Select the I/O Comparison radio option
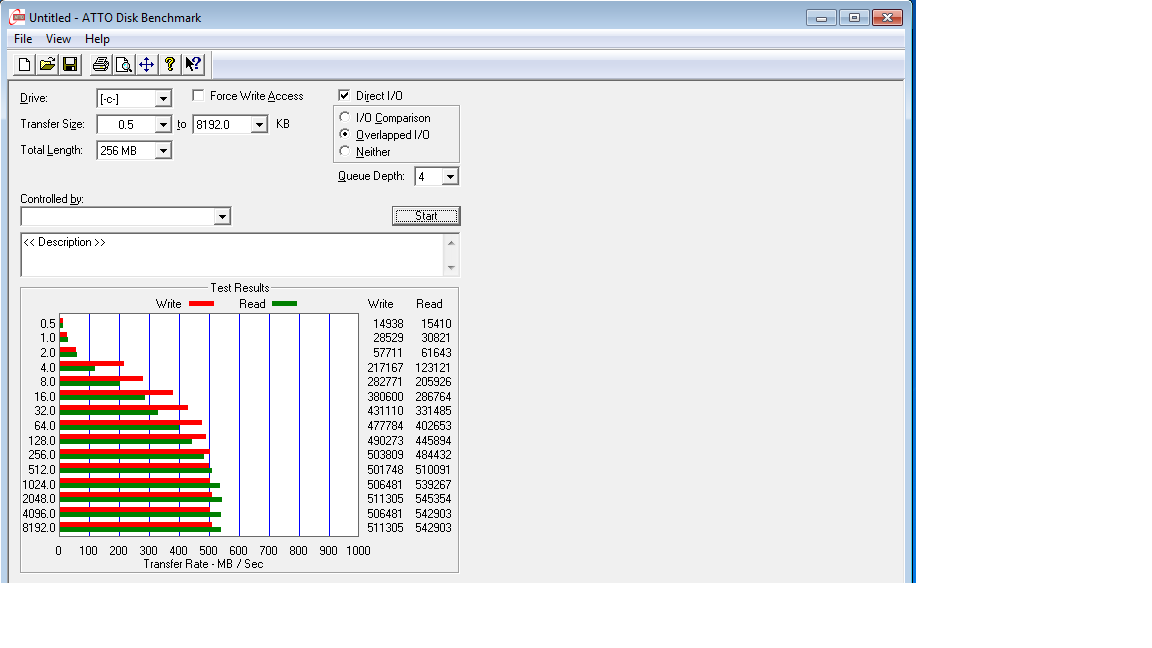The width and height of the screenshot is (1152, 648). click(x=345, y=117)
